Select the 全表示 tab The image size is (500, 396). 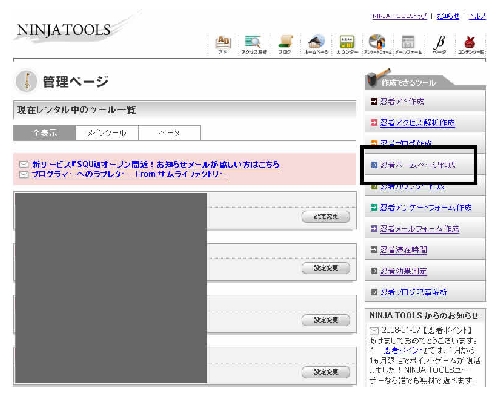tap(44, 133)
